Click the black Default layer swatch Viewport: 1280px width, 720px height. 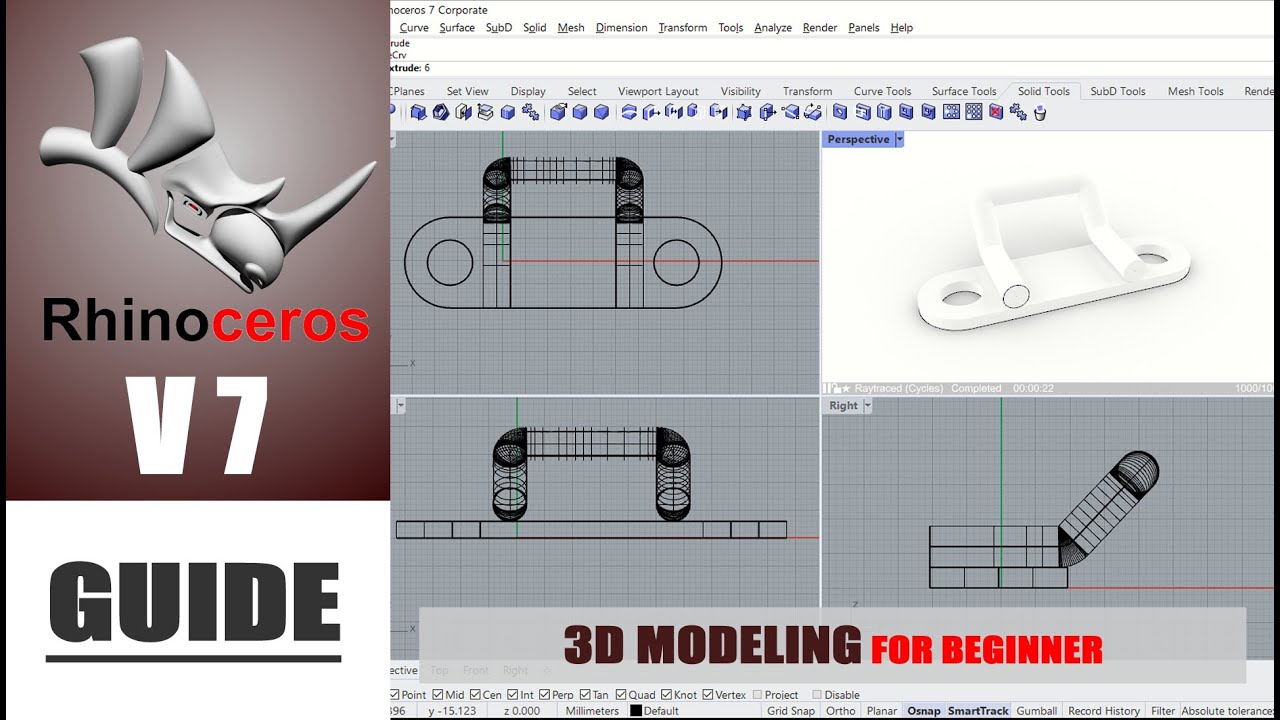click(635, 711)
